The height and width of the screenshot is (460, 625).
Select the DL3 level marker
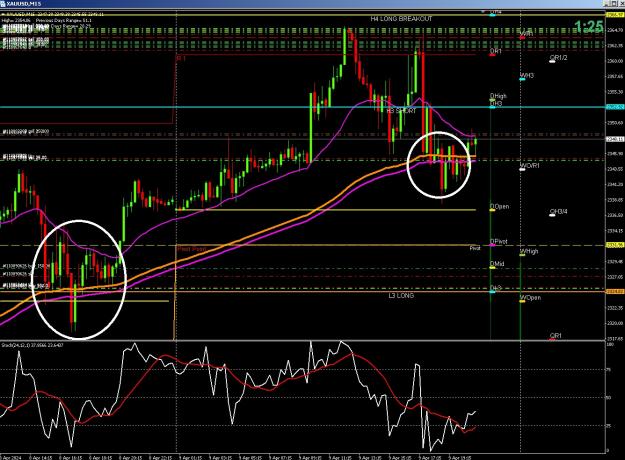(x=496, y=288)
